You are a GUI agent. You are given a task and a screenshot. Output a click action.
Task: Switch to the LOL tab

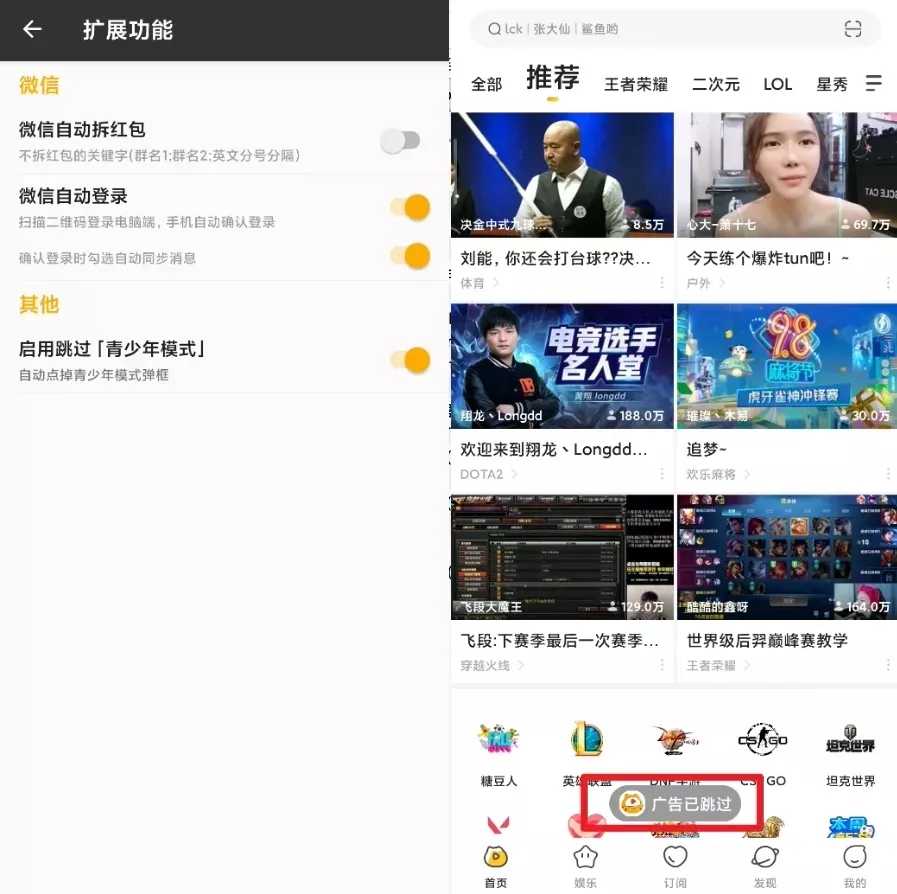777,85
